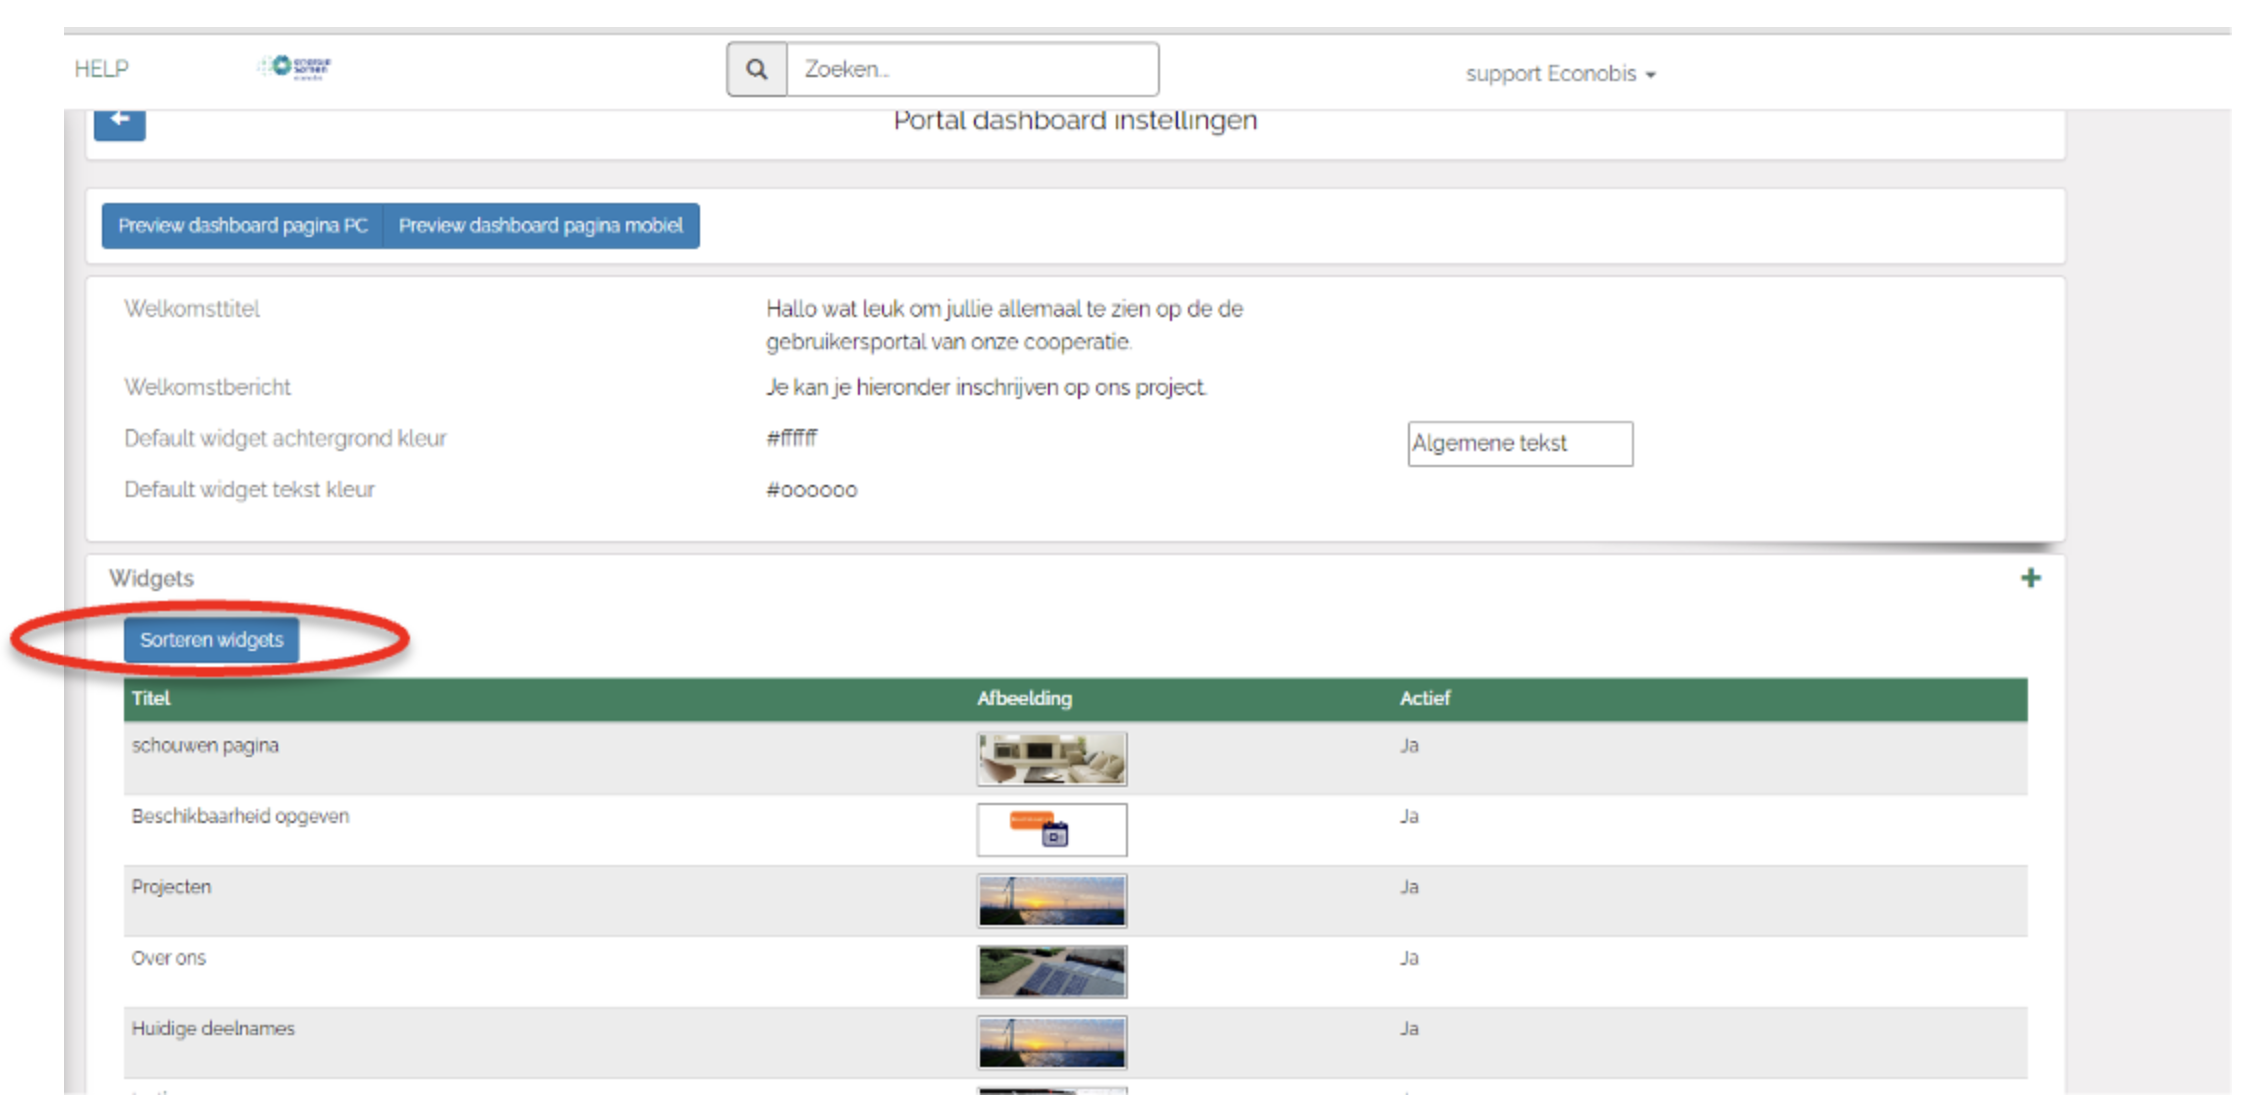Image resolution: width=2268 pixels, height=1120 pixels.
Task: Click the Huidige deelnames widget thumbnail
Action: 1051,1041
